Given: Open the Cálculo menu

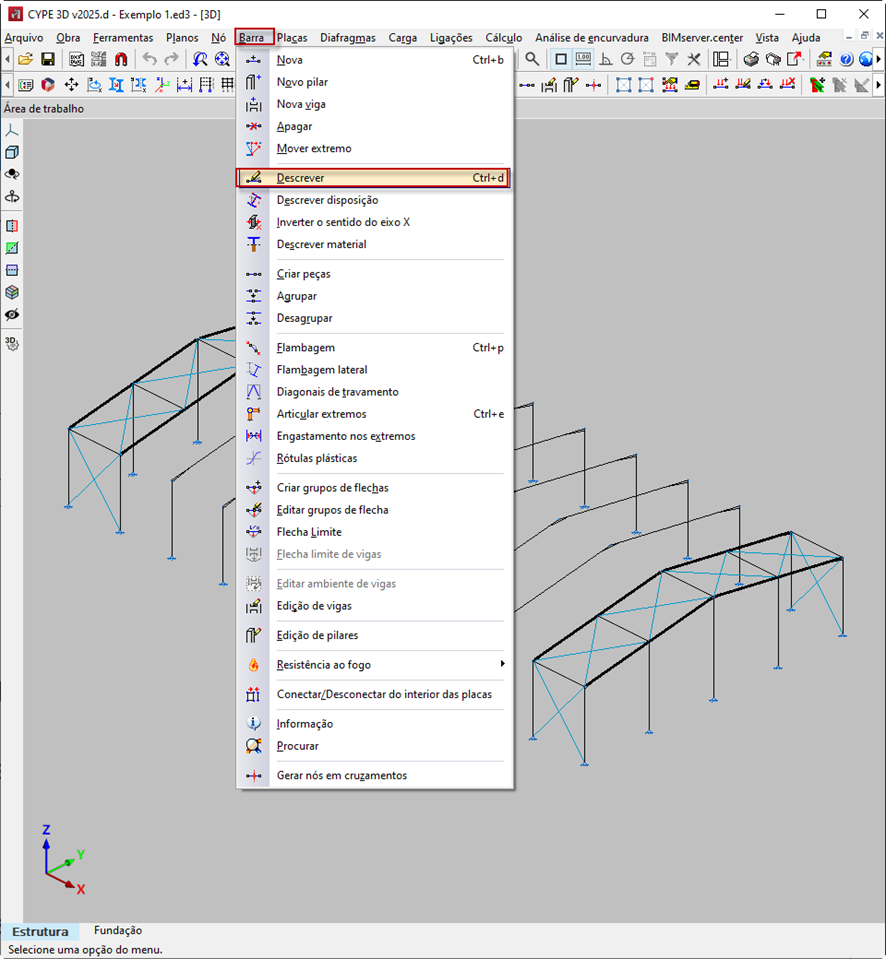Looking at the screenshot, I should pyautogui.click(x=504, y=37).
